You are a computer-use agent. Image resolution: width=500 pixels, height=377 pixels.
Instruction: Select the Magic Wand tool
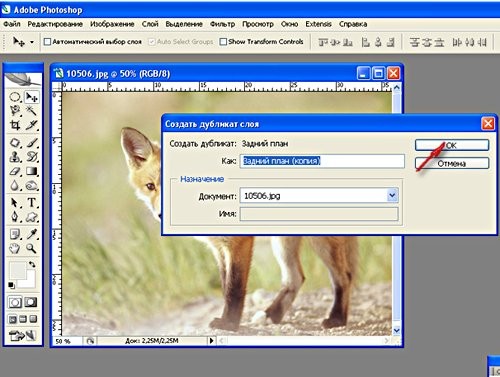pyautogui.click(x=32, y=110)
